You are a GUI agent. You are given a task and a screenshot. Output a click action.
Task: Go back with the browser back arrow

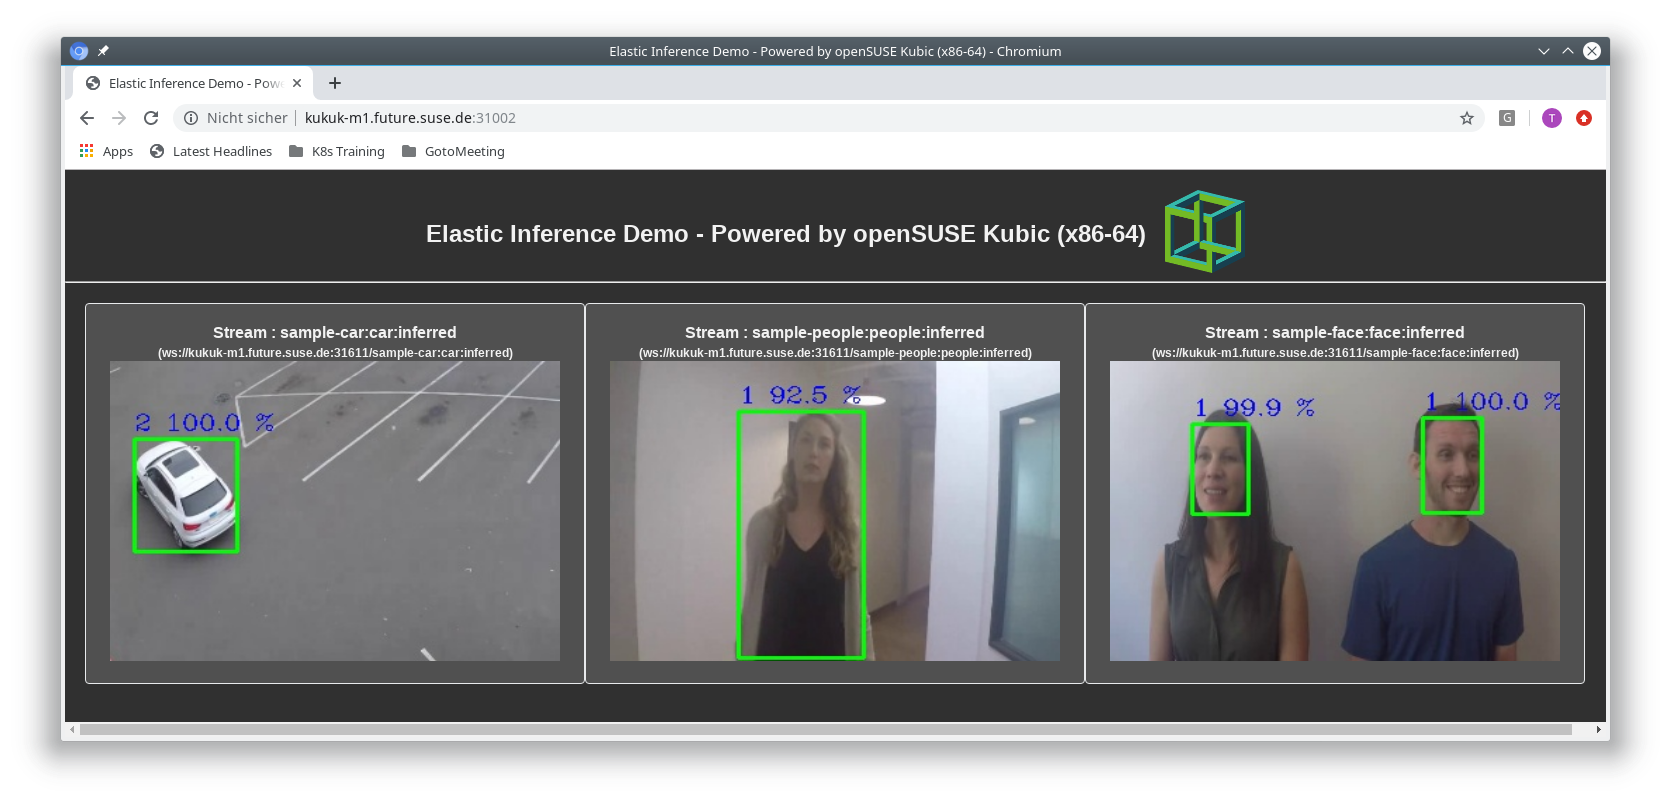click(87, 118)
